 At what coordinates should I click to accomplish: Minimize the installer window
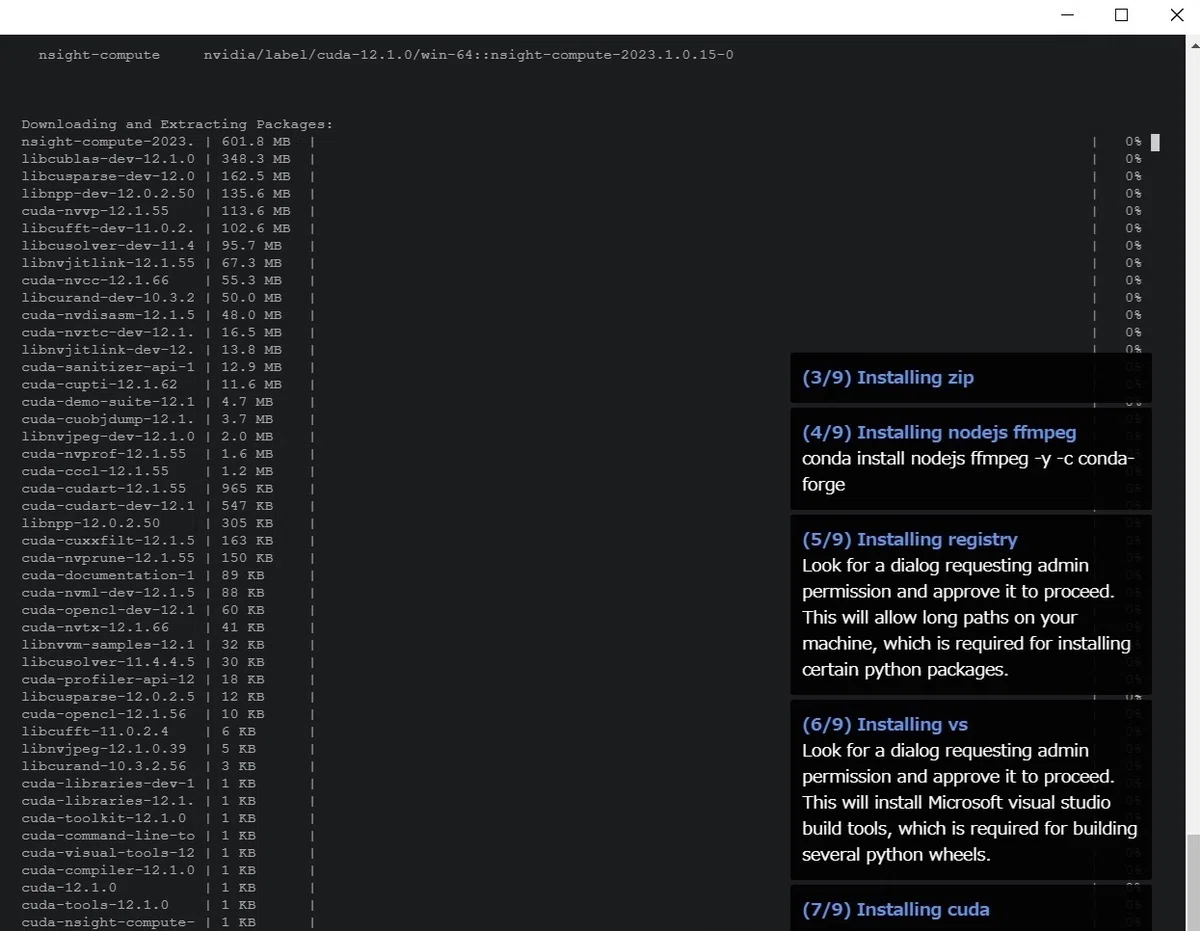click(1066, 15)
